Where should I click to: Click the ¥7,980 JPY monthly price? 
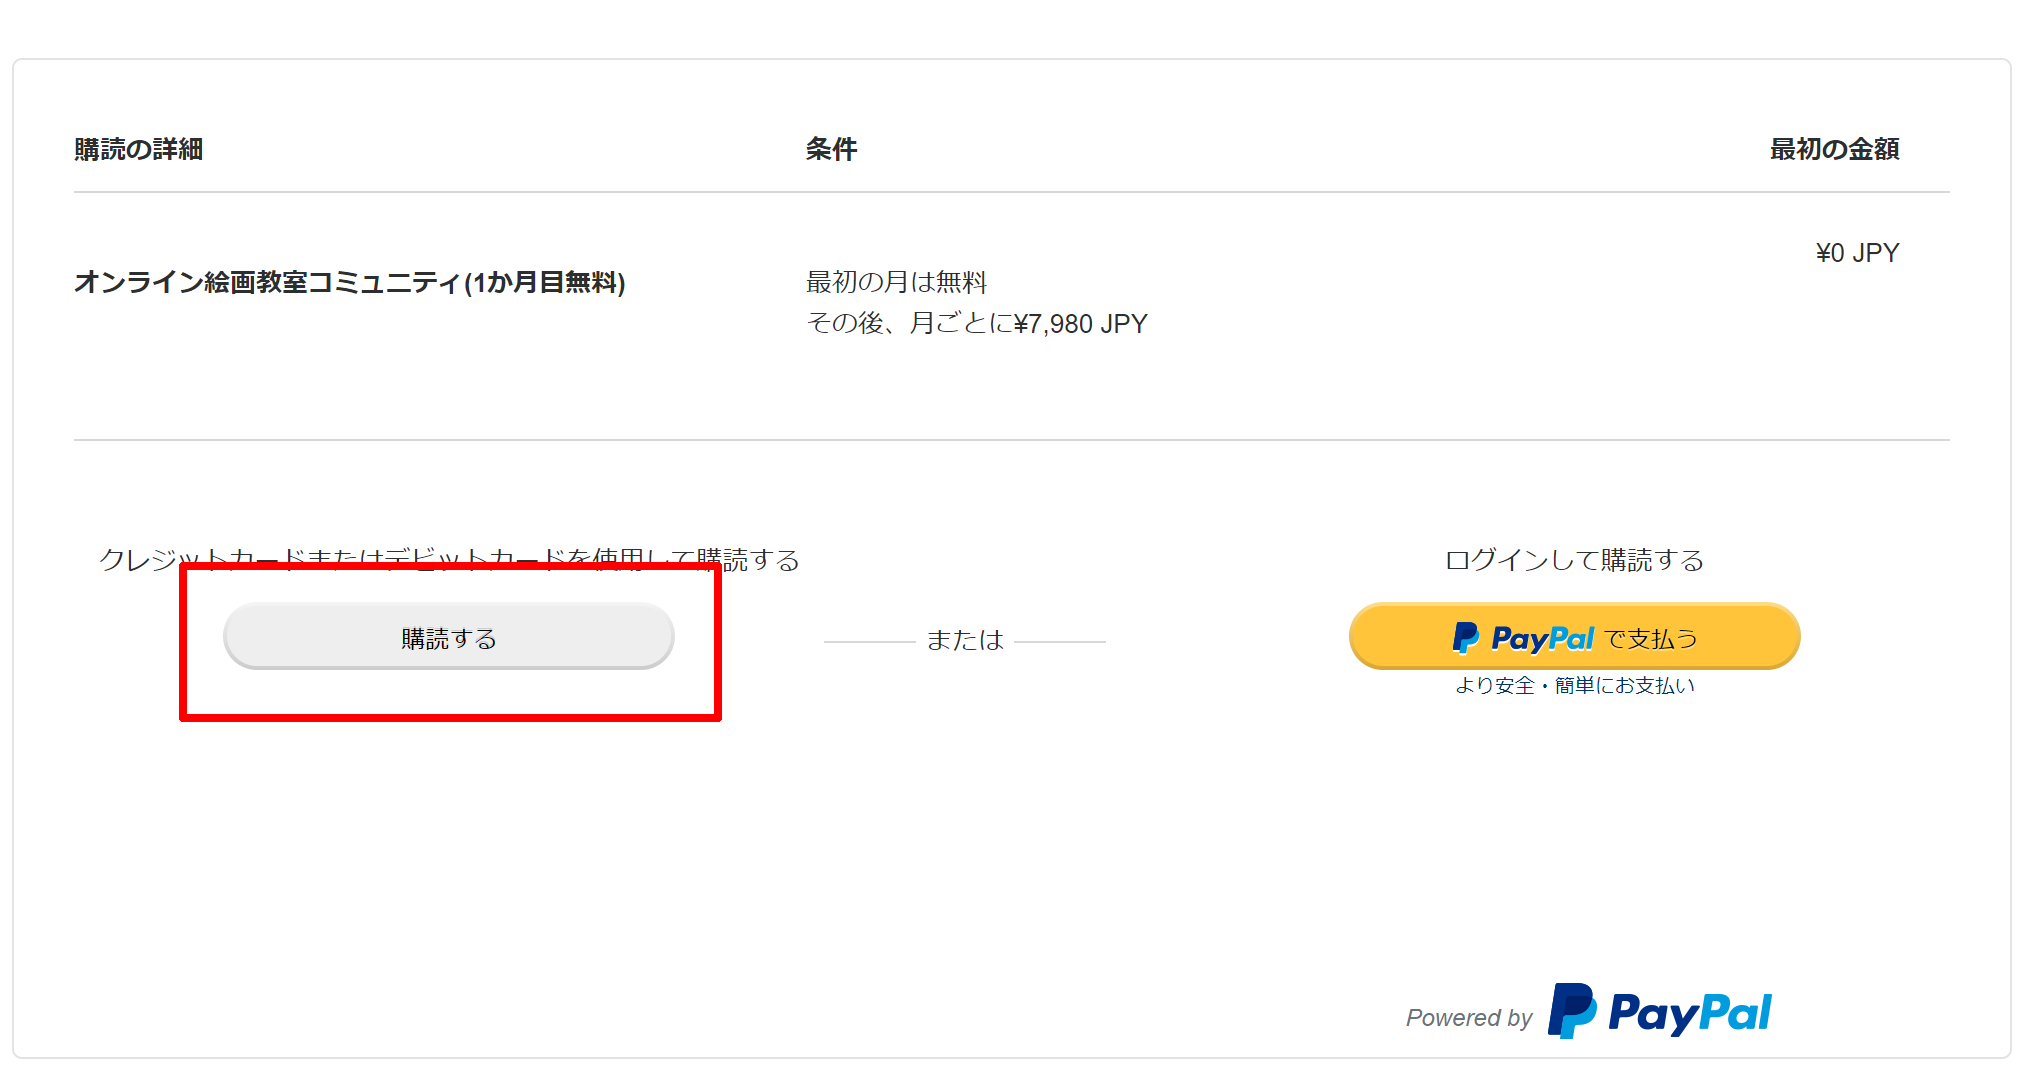click(x=1080, y=324)
